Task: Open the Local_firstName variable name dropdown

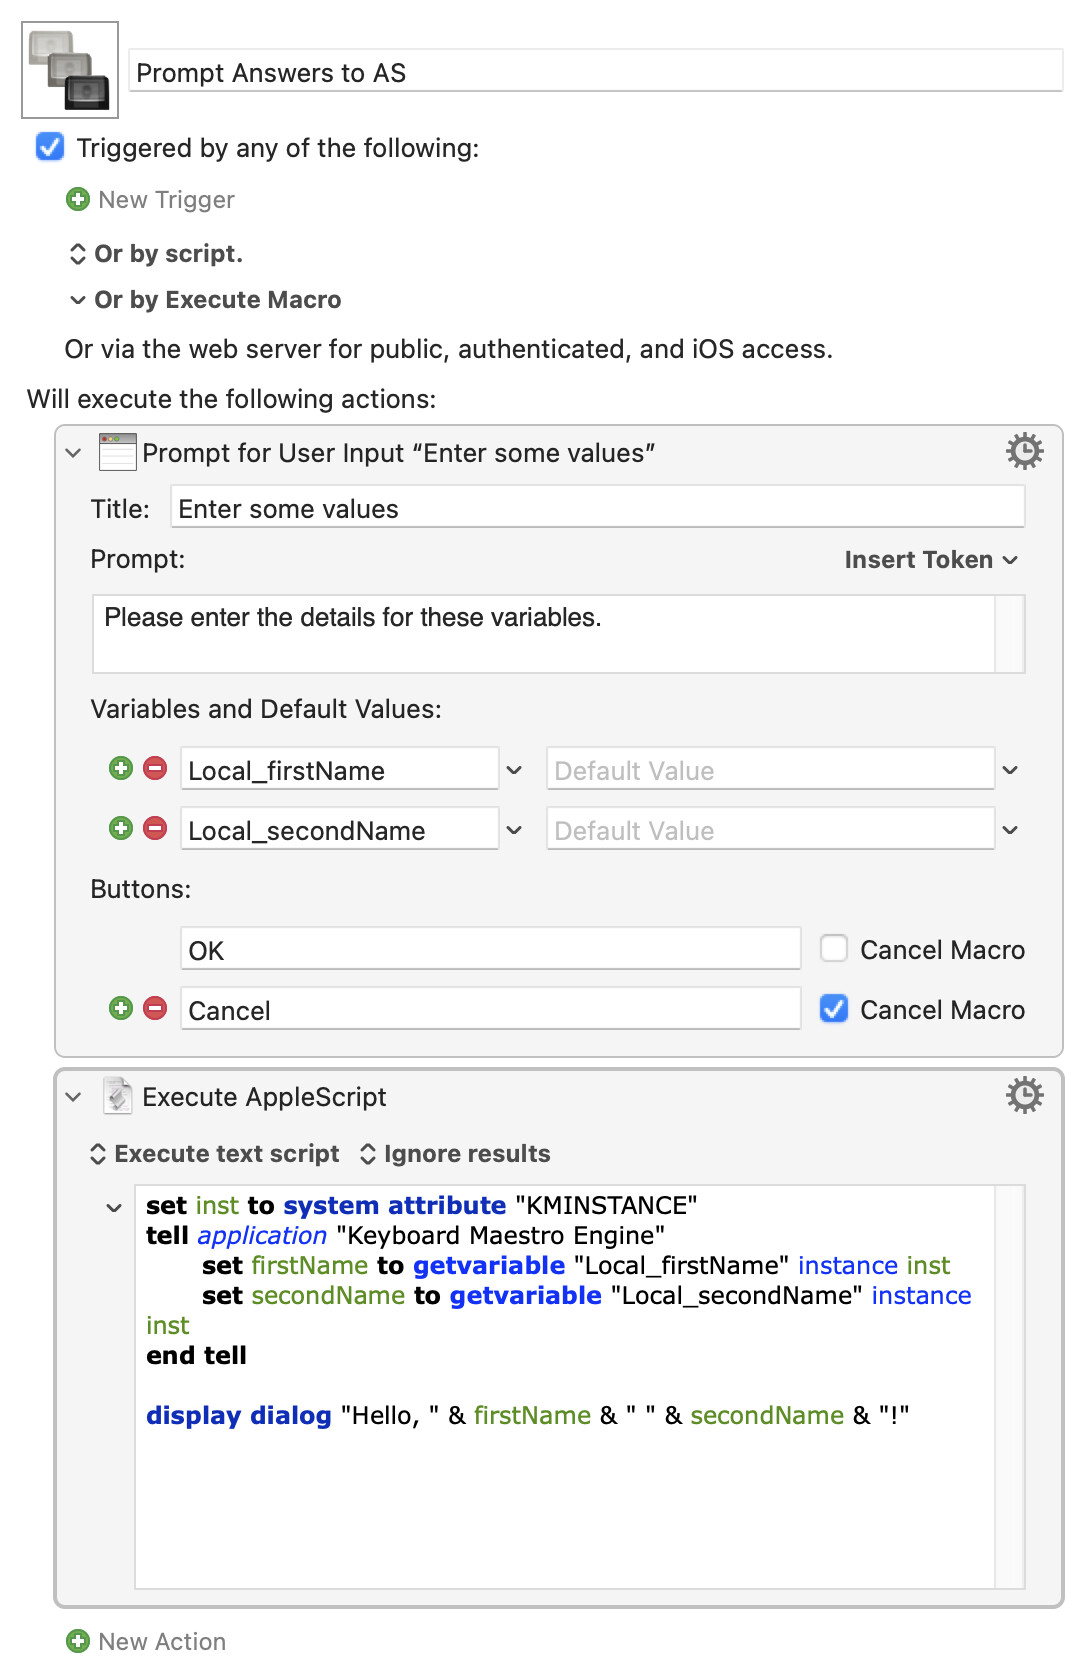Action: (x=514, y=770)
